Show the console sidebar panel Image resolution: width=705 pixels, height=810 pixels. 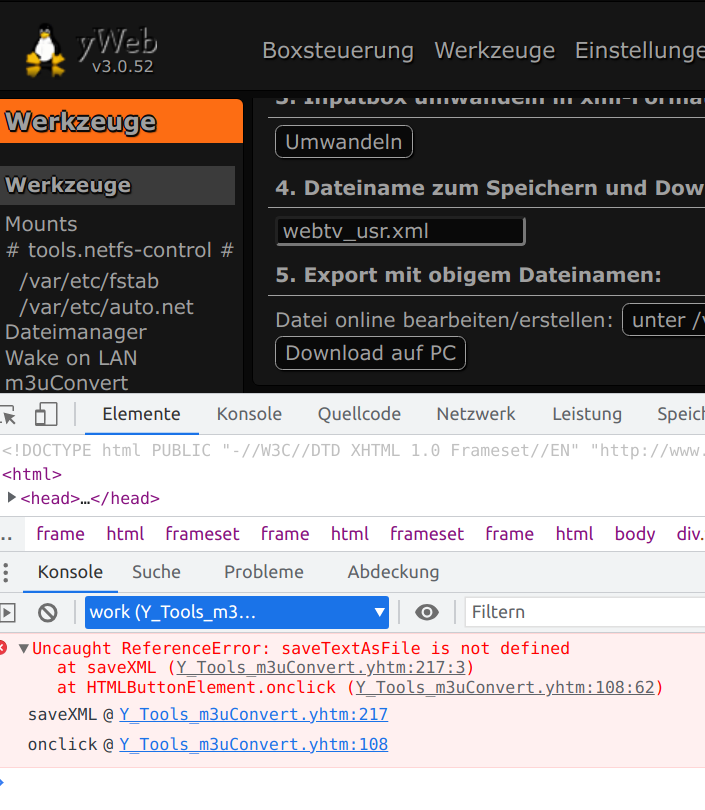tap(8, 612)
